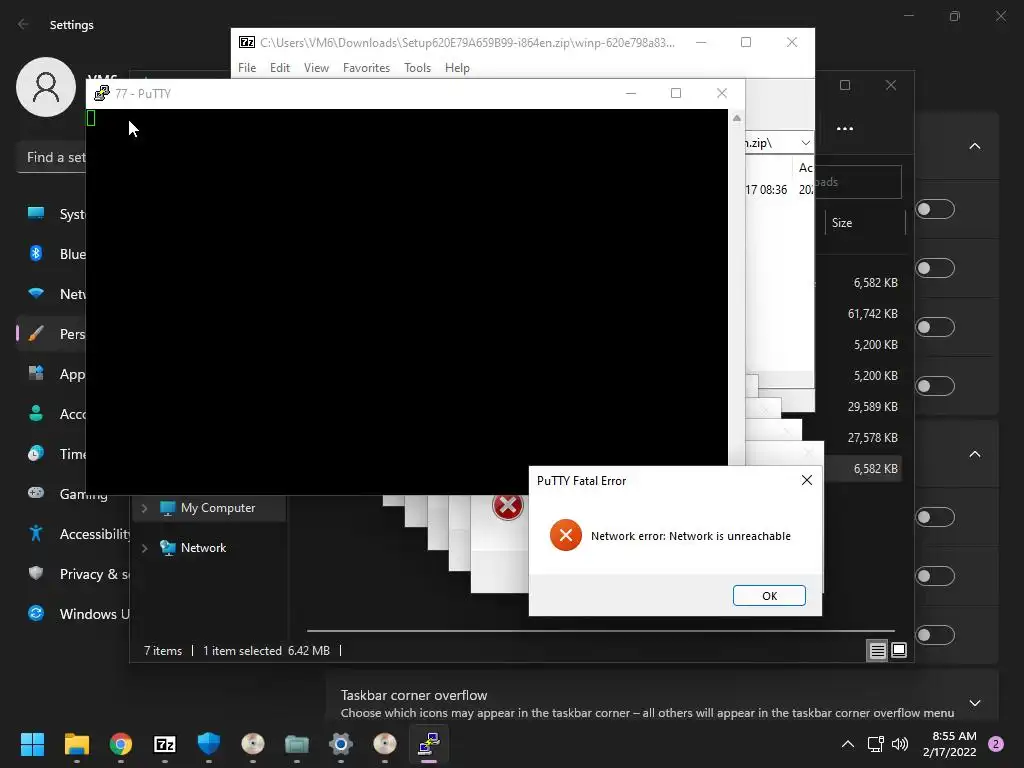
Task: Open notification center badge
Action: coord(996,744)
